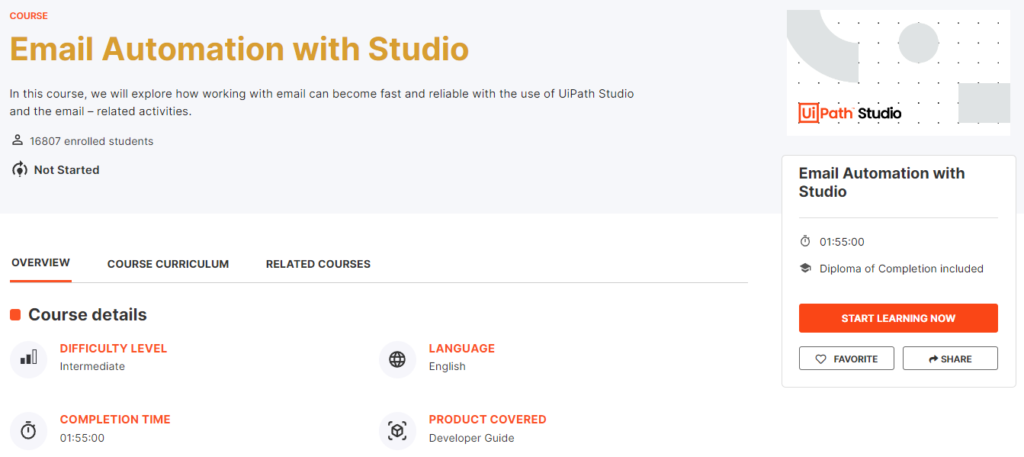This screenshot has height=457, width=1024.
Task: Click the Completion Time label
Action: tap(115, 419)
